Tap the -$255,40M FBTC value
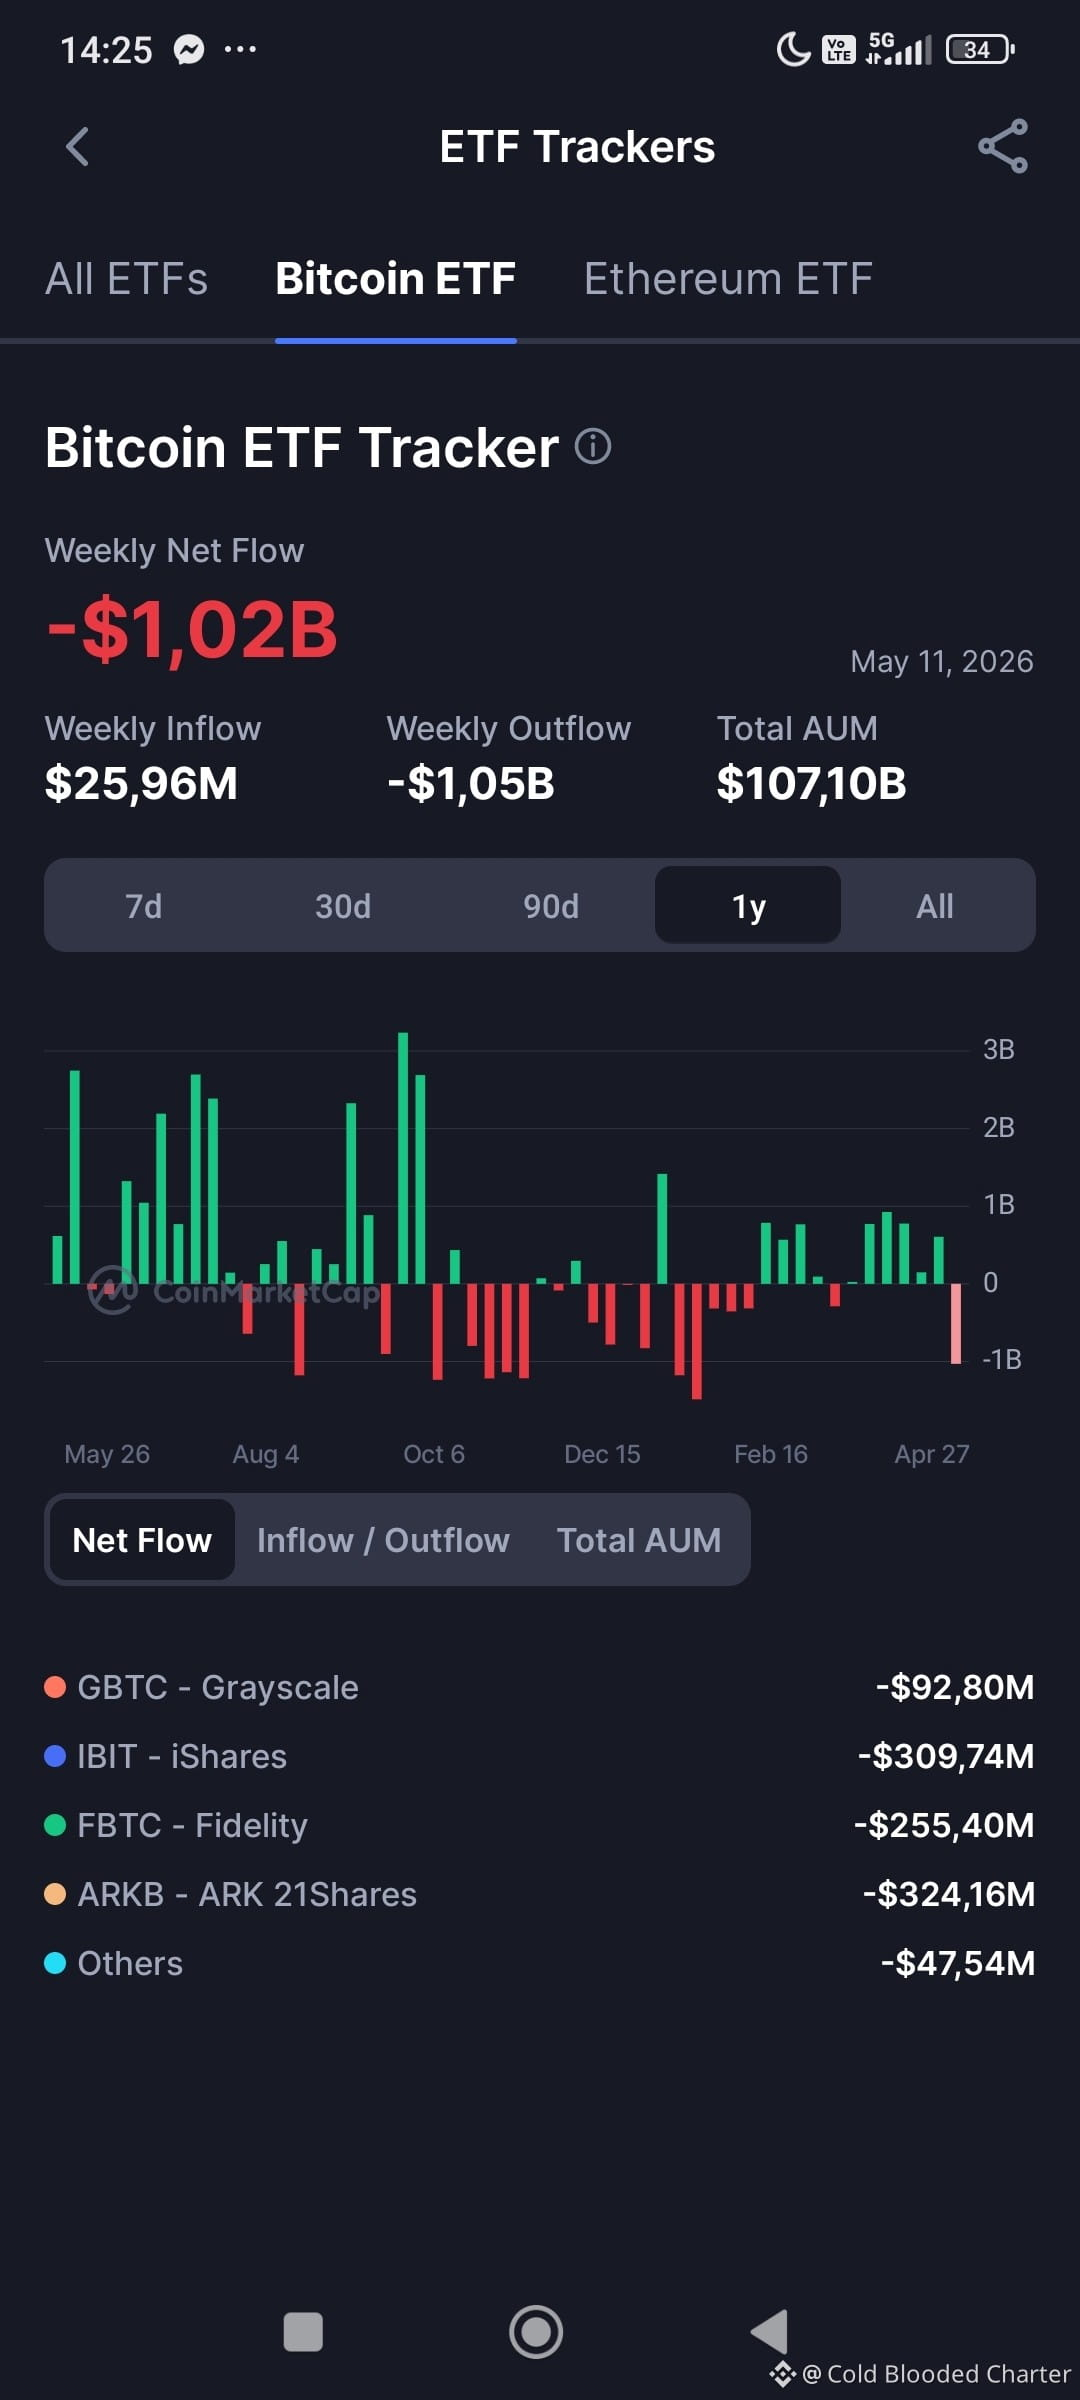The width and height of the screenshot is (1080, 2400). point(944,1825)
